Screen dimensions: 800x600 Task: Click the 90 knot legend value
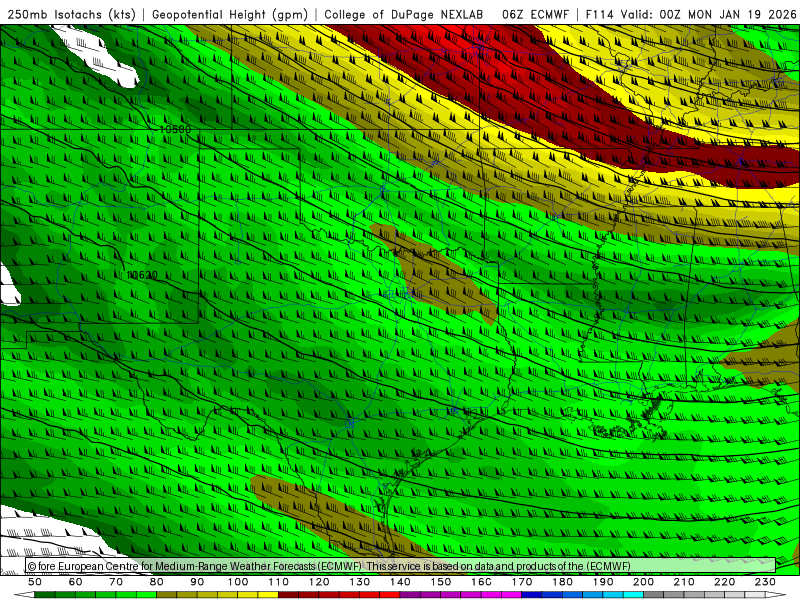(x=197, y=582)
